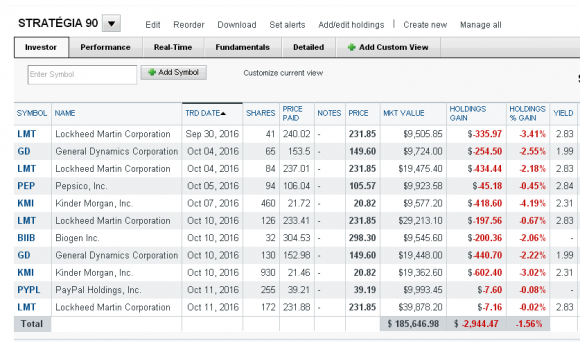Open the Fundamentals tab

(243, 47)
